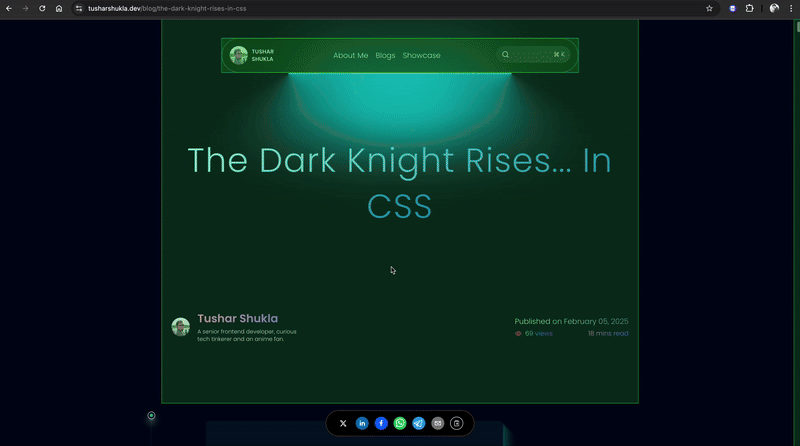Open the browser home page icon

(x=59, y=9)
